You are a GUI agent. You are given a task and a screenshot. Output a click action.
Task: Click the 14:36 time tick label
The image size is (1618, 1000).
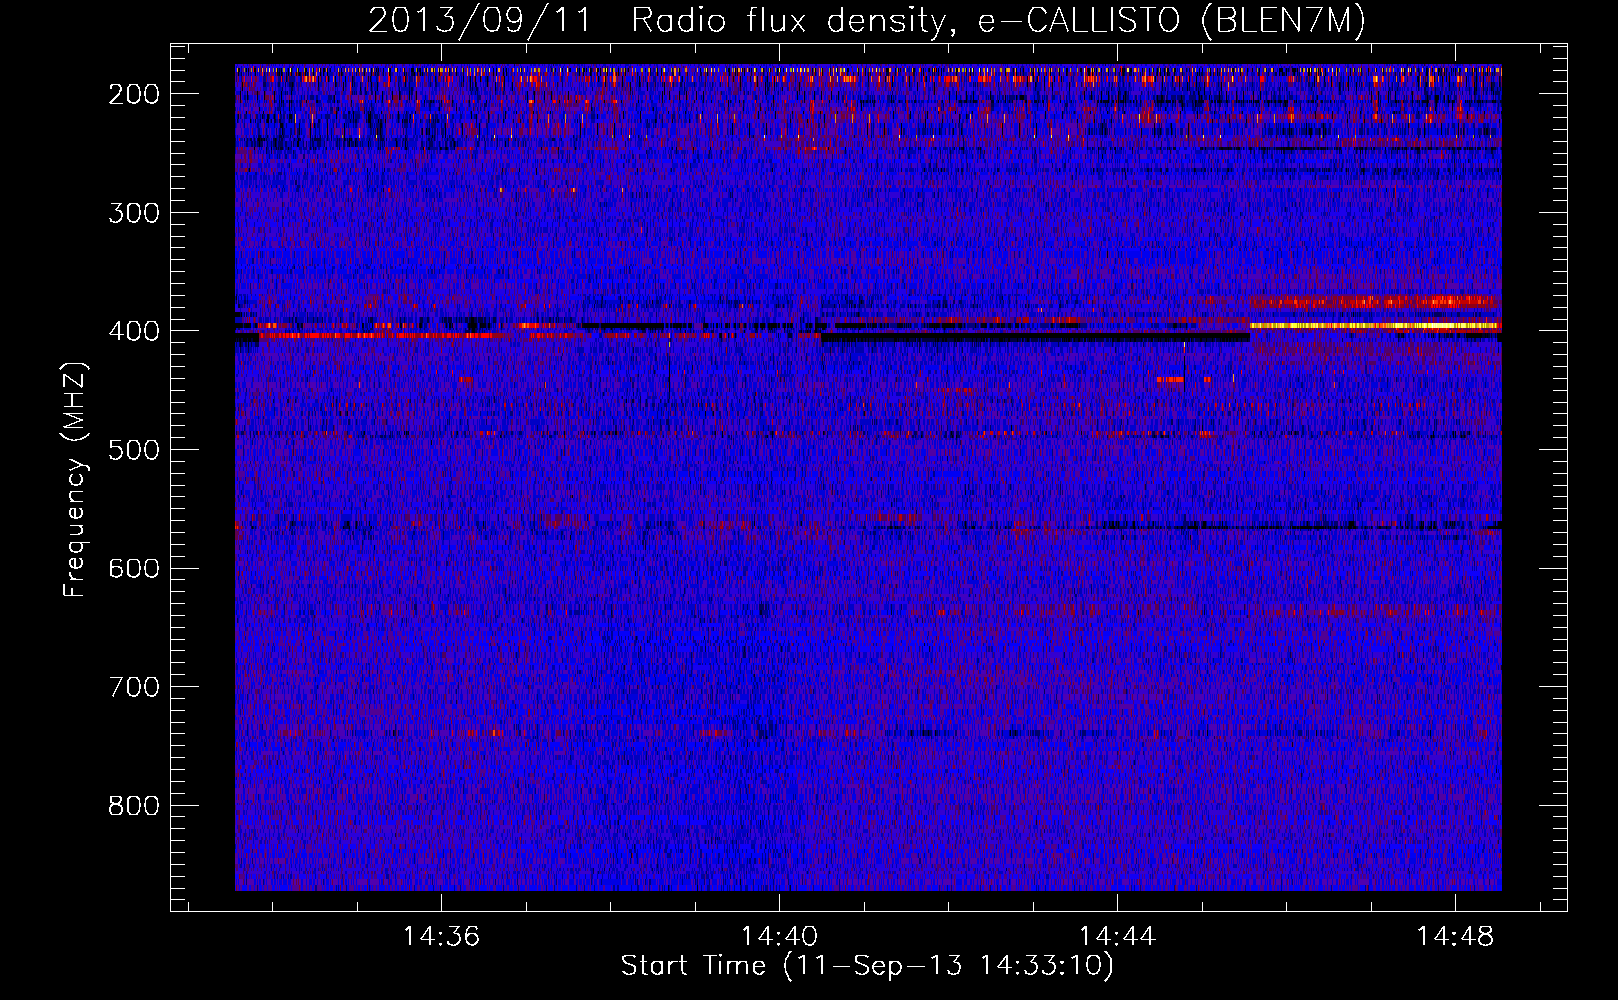pos(441,937)
